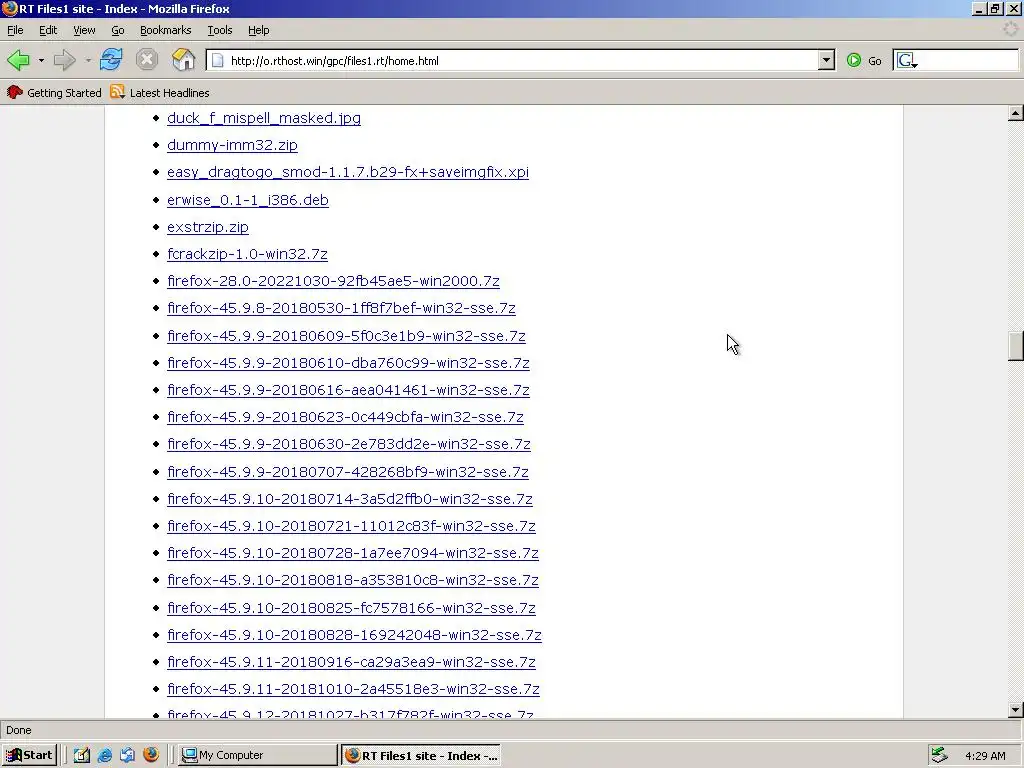Go back using the green Back arrow
The width and height of the screenshot is (1024, 768).
[x=18, y=61]
